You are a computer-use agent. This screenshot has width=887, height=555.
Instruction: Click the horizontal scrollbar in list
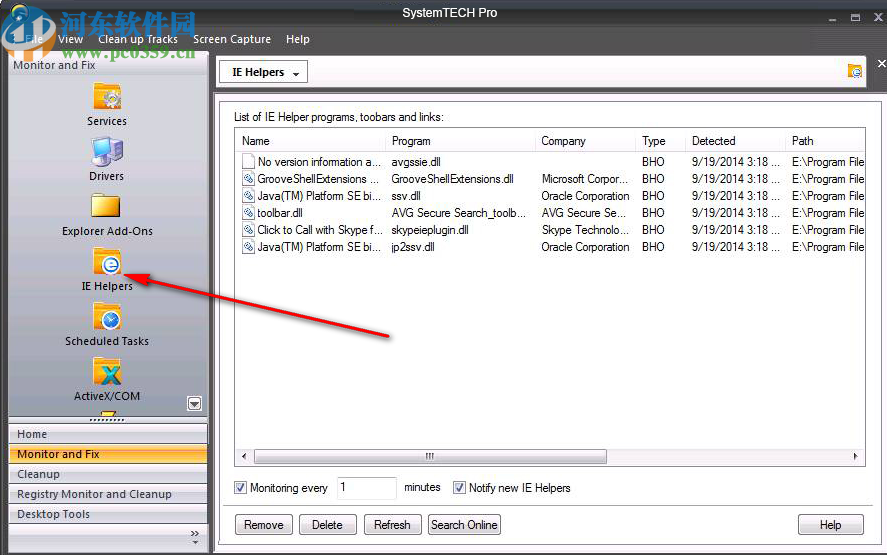[430, 457]
